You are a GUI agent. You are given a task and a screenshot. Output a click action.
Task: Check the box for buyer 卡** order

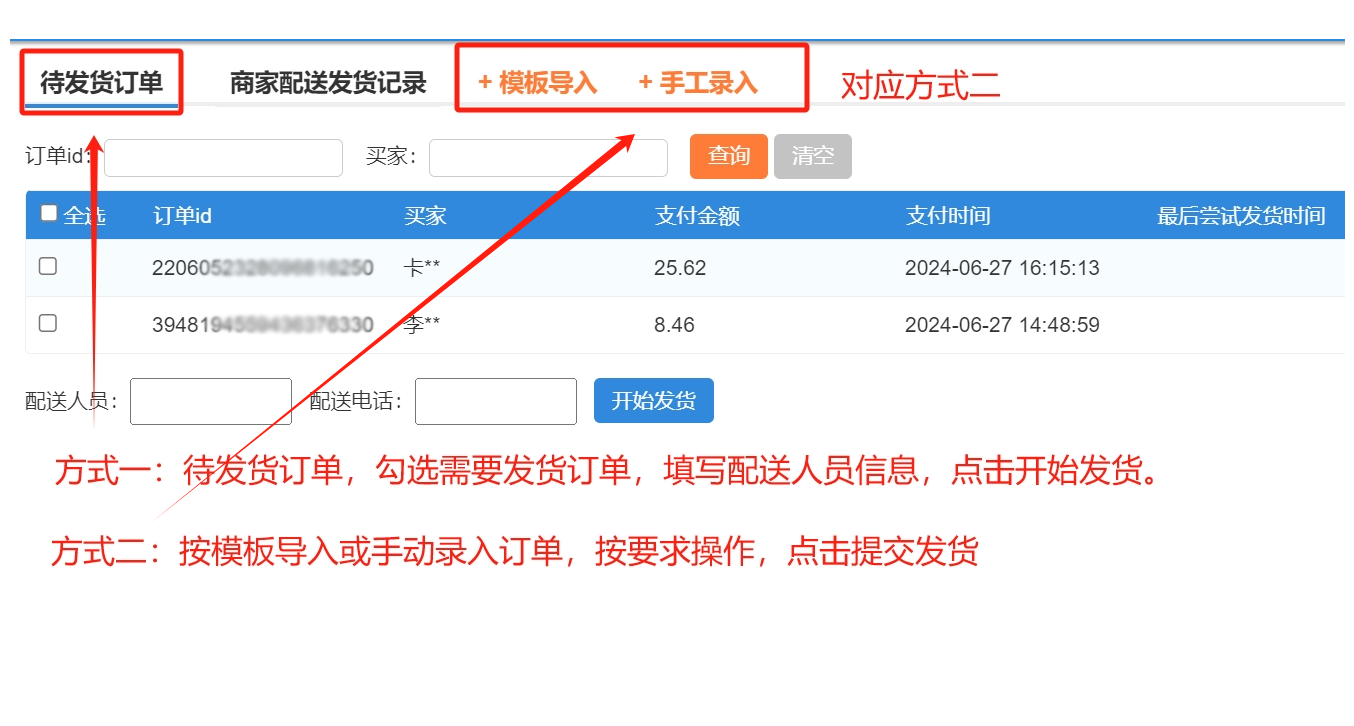click(x=47, y=266)
